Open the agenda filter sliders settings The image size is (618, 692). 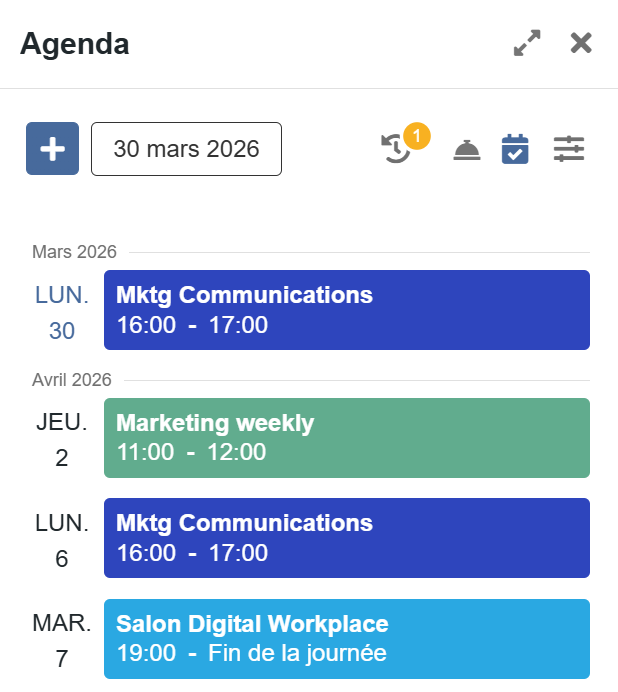click(x=569, y=150)
